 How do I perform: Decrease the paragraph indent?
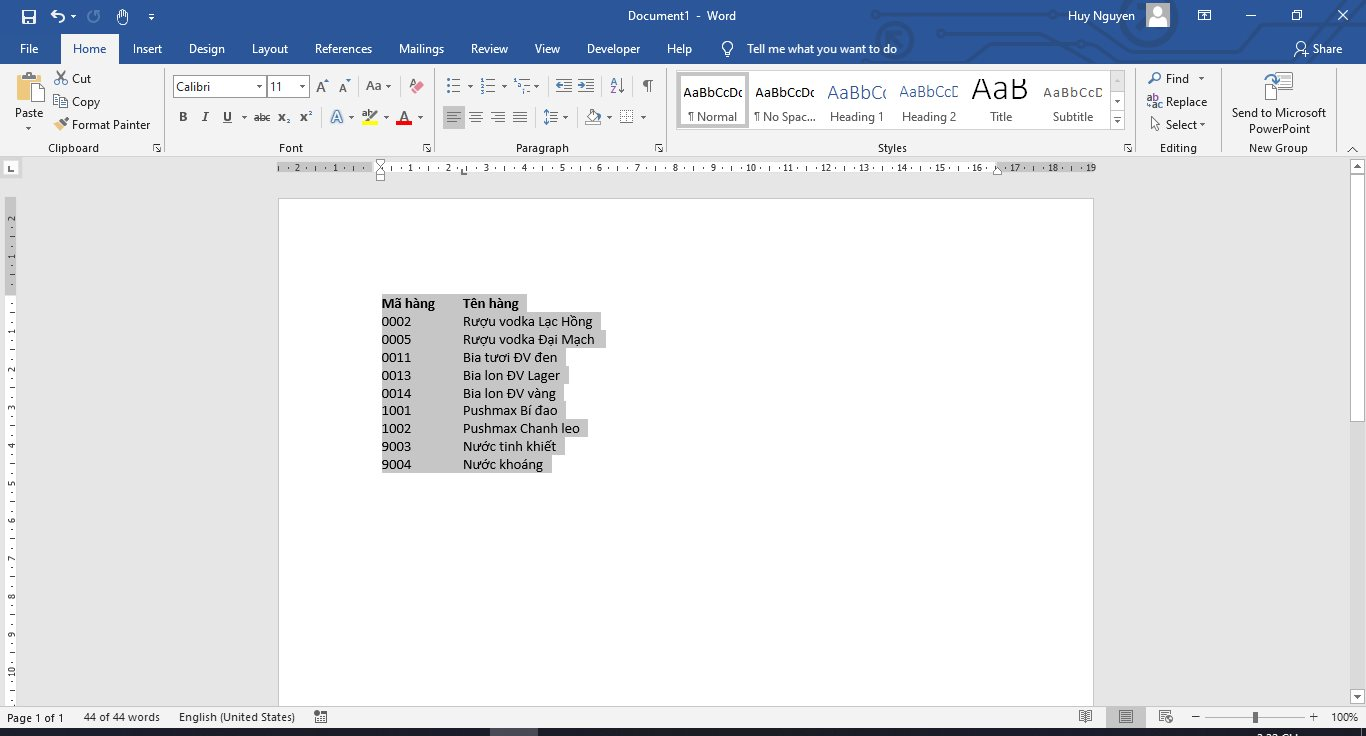point(564,86)
